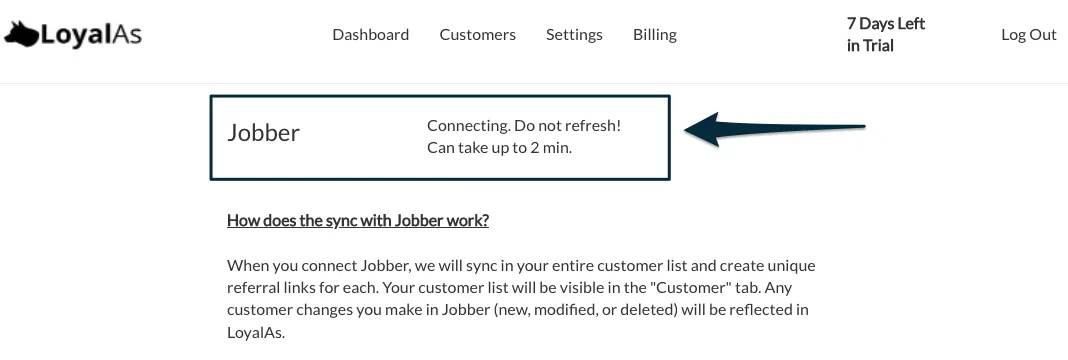Click the arrowhead pointing at Jobber box
This screenshot has height=360, width=1068.
[702, 129]
